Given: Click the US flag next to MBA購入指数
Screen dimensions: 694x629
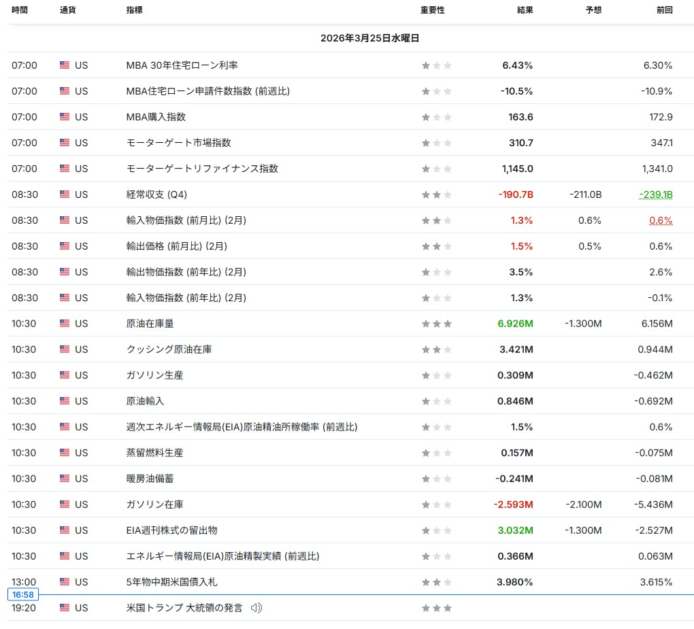Looking at the screenshot, I should [x=65, y=117].
